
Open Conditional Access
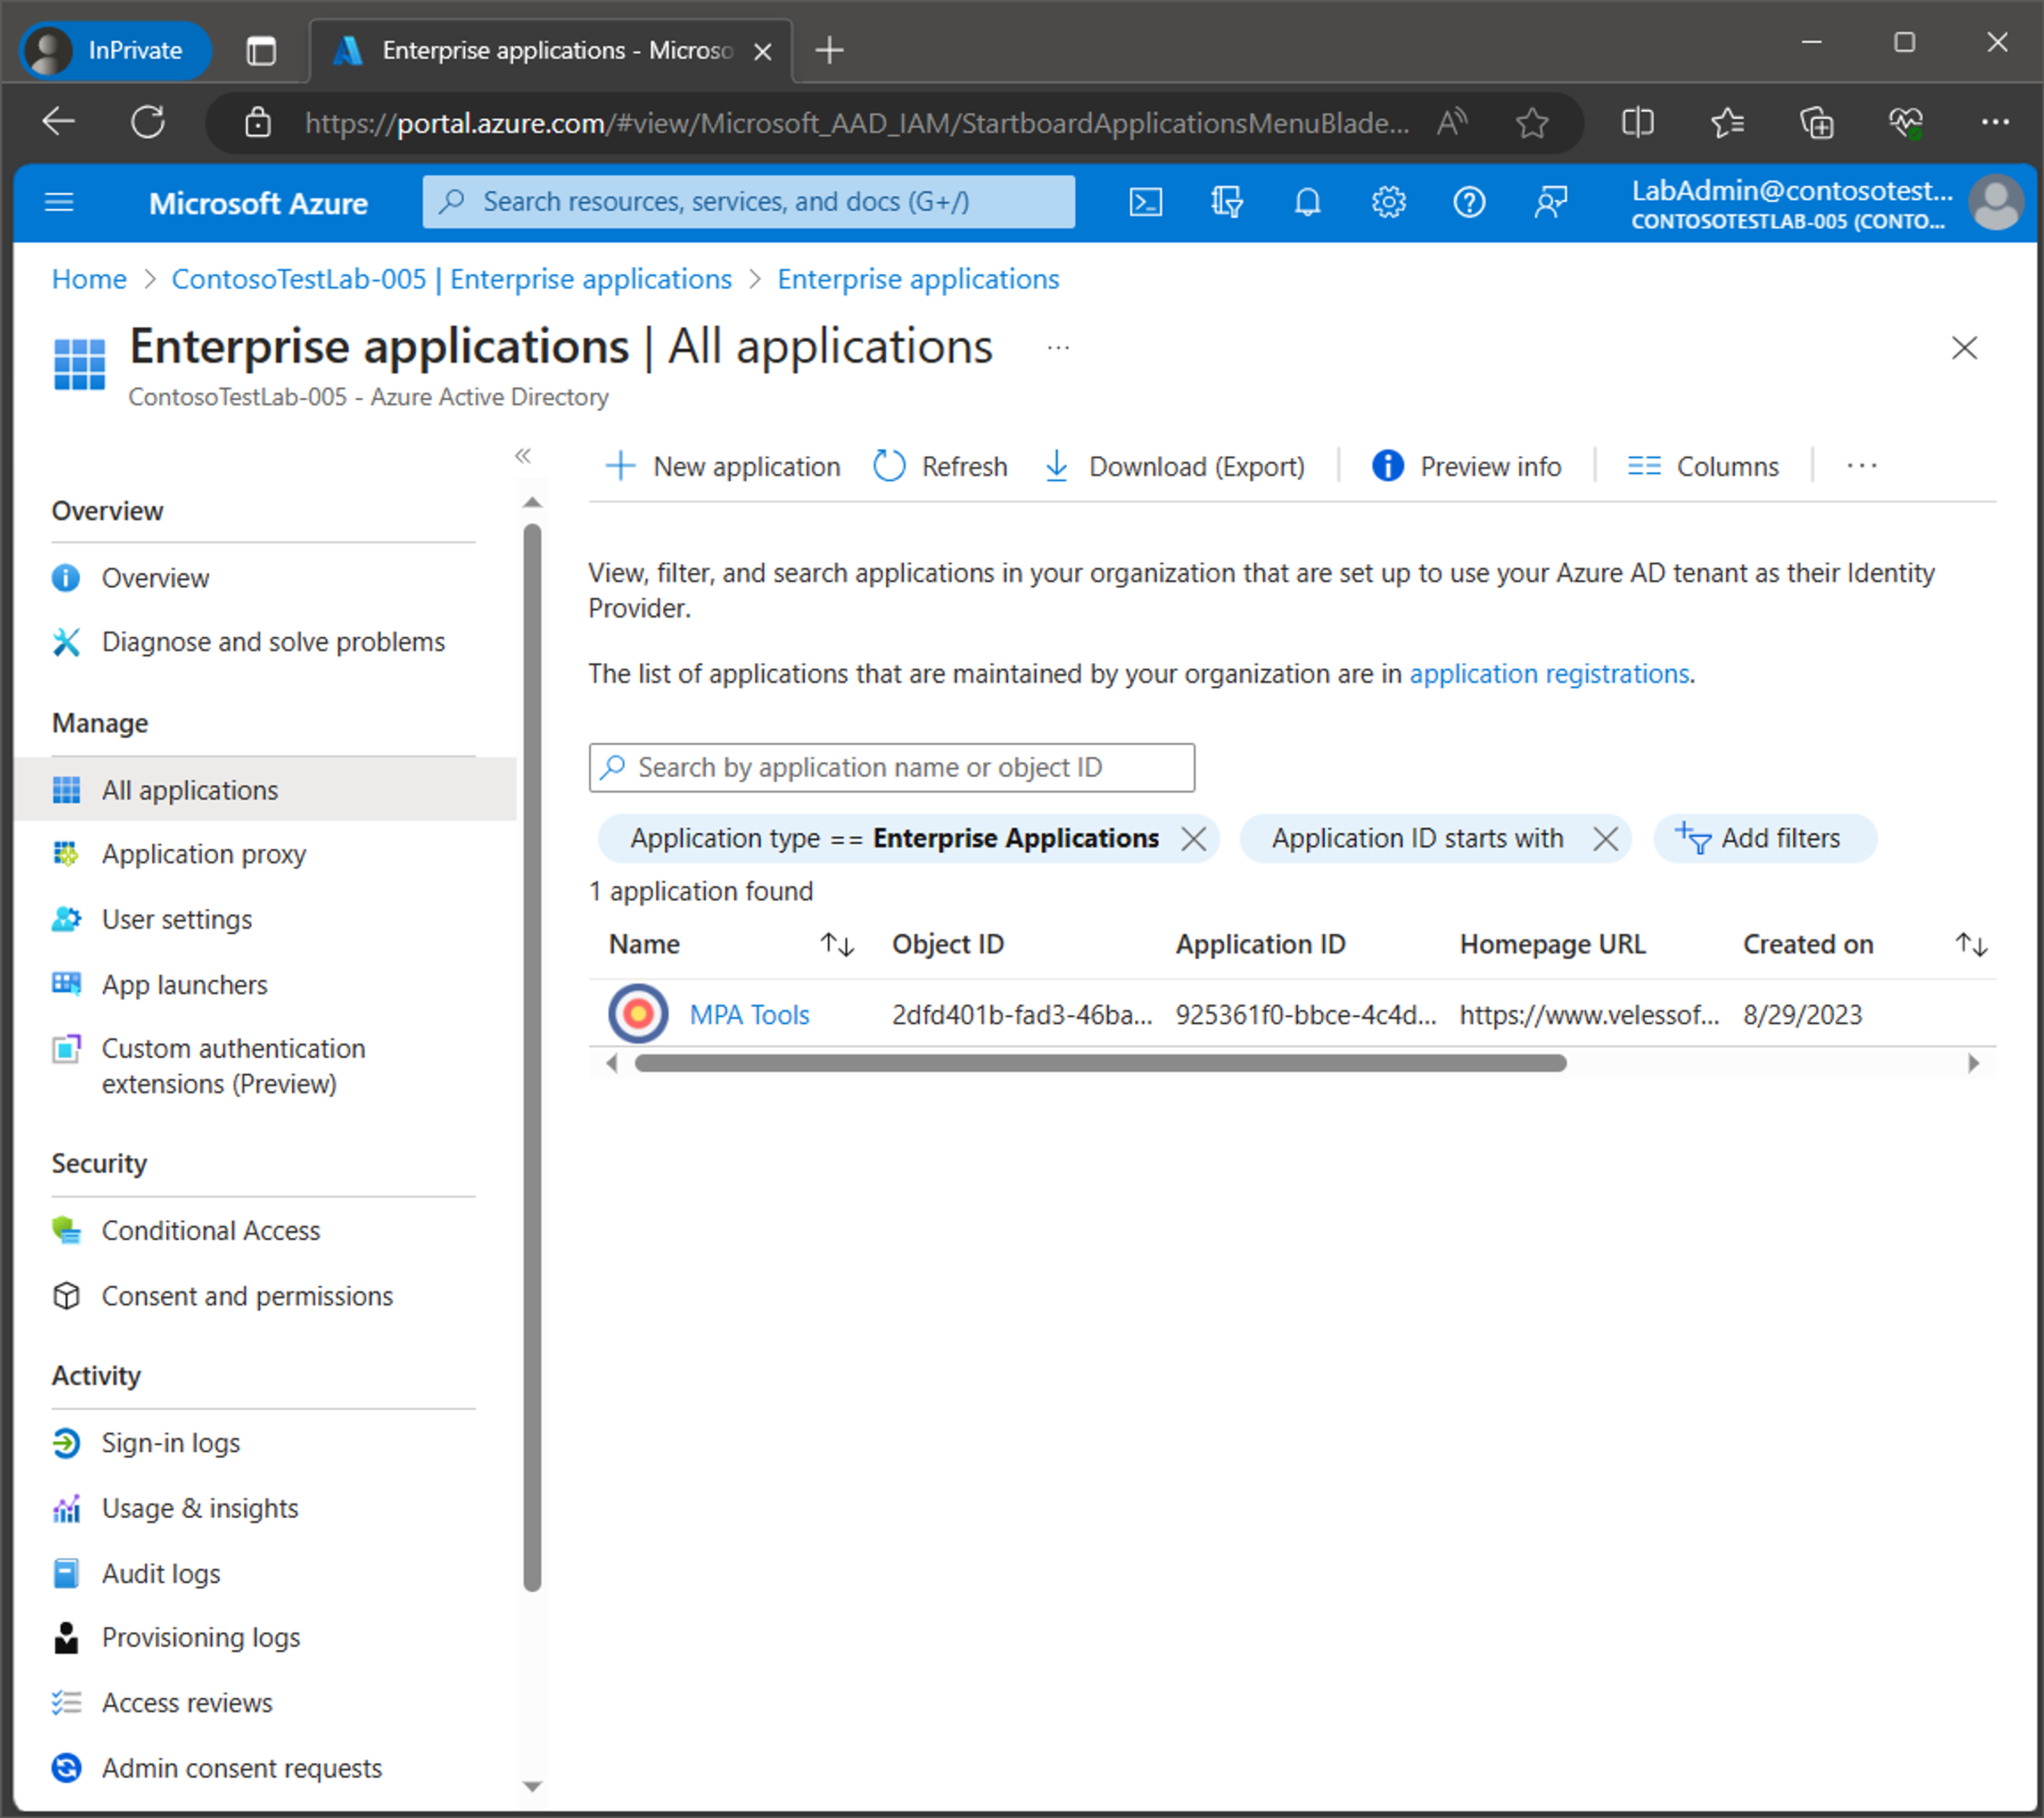(x=211, y=1231)
